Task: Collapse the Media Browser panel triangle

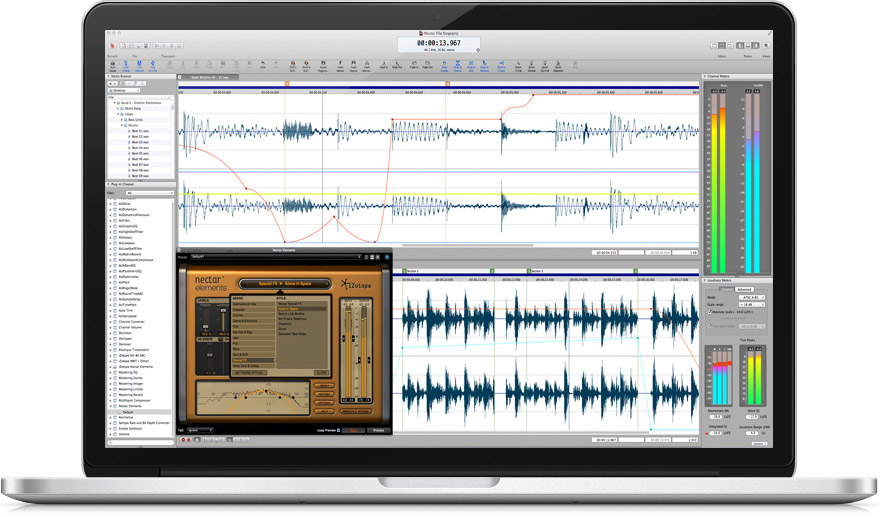Action: pyautogui.click(x=108, y=76)
